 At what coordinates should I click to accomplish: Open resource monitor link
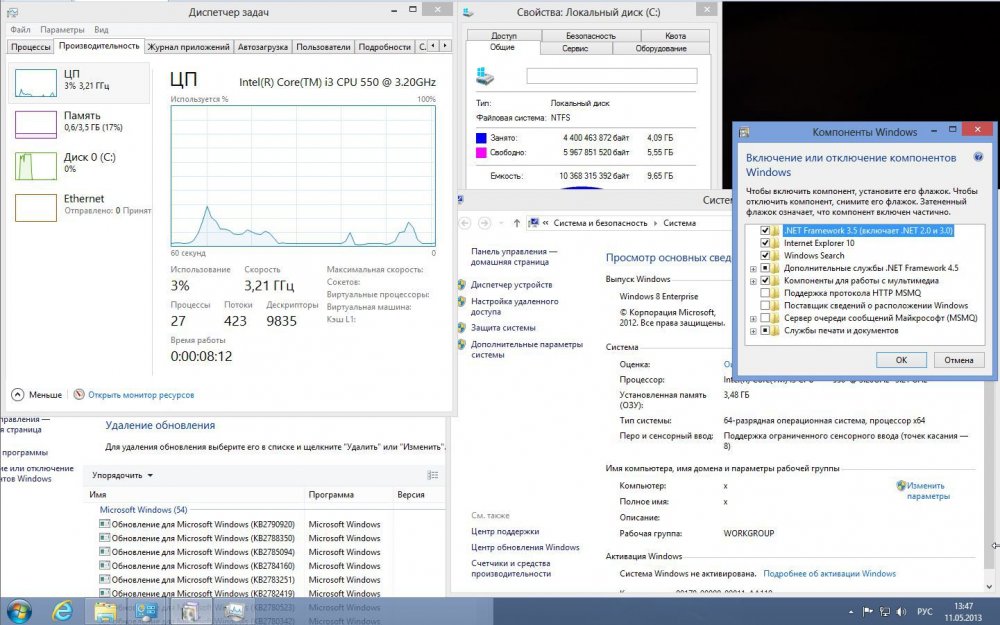pyautogui.click(x=141, y=395)
